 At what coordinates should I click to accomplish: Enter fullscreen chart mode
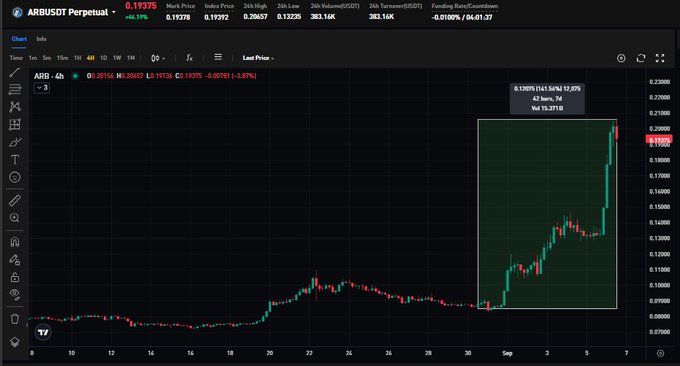tap(660, 58)
